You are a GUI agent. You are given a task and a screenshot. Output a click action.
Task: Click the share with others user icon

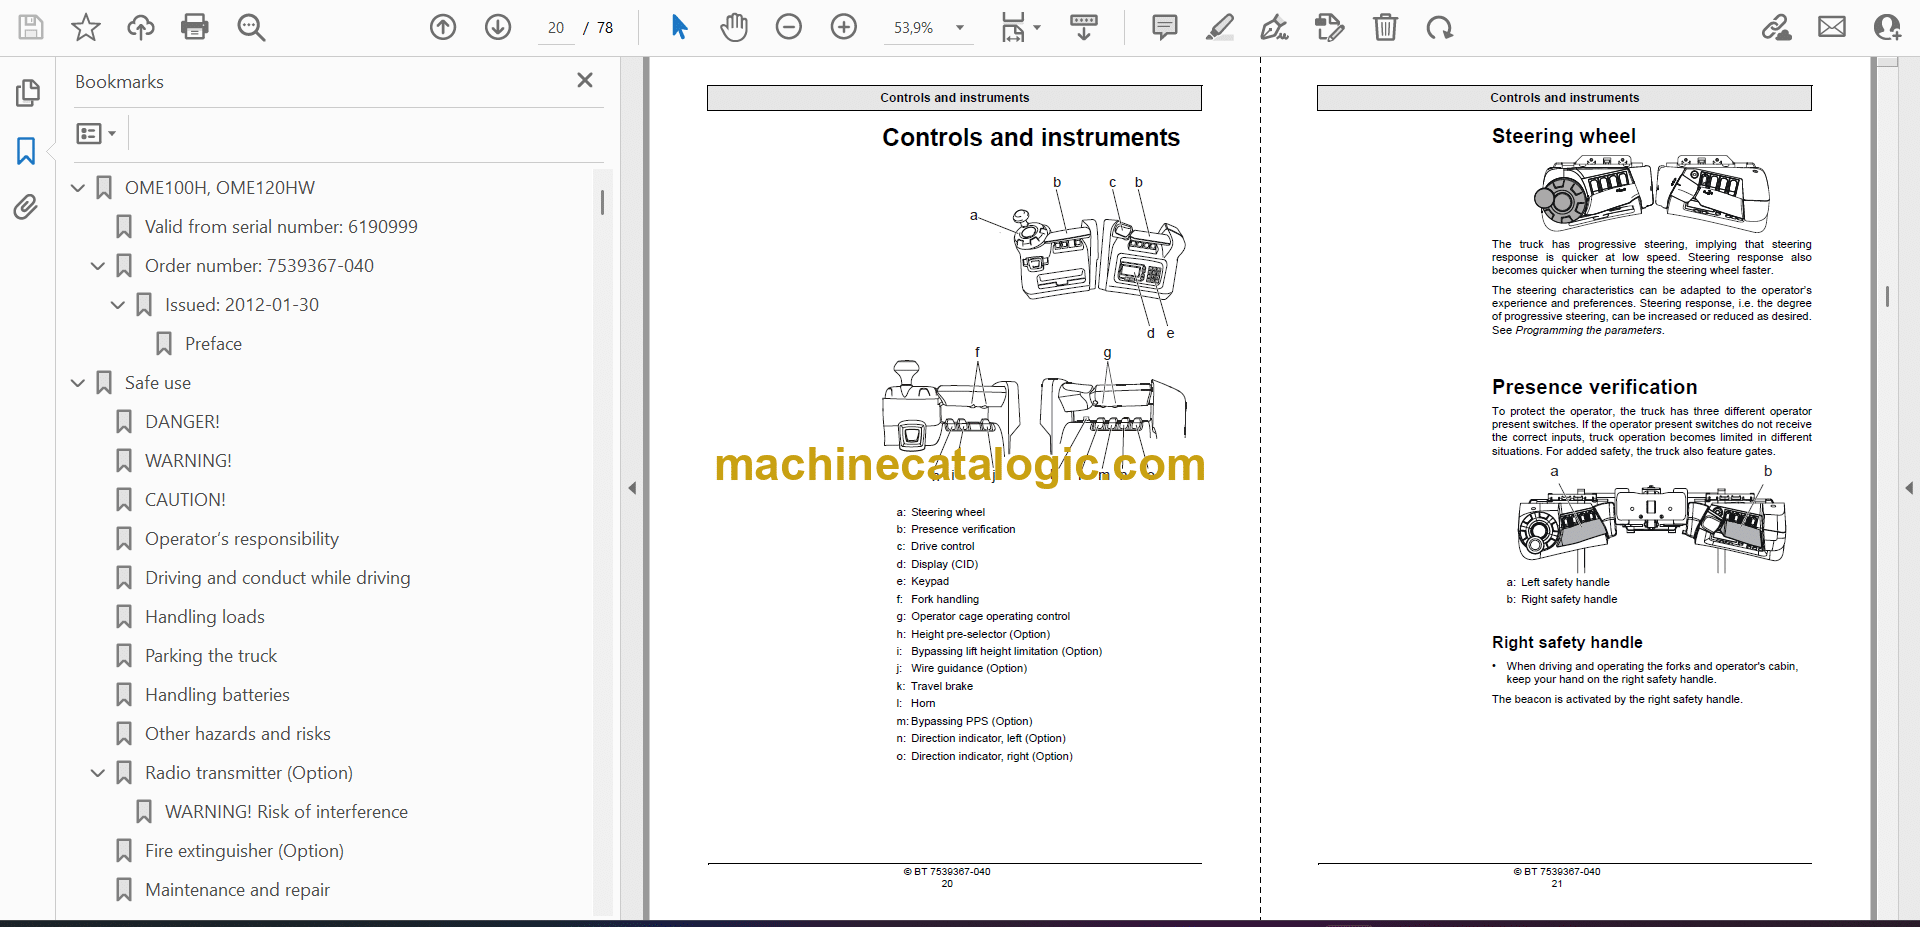coord(1887,27)
